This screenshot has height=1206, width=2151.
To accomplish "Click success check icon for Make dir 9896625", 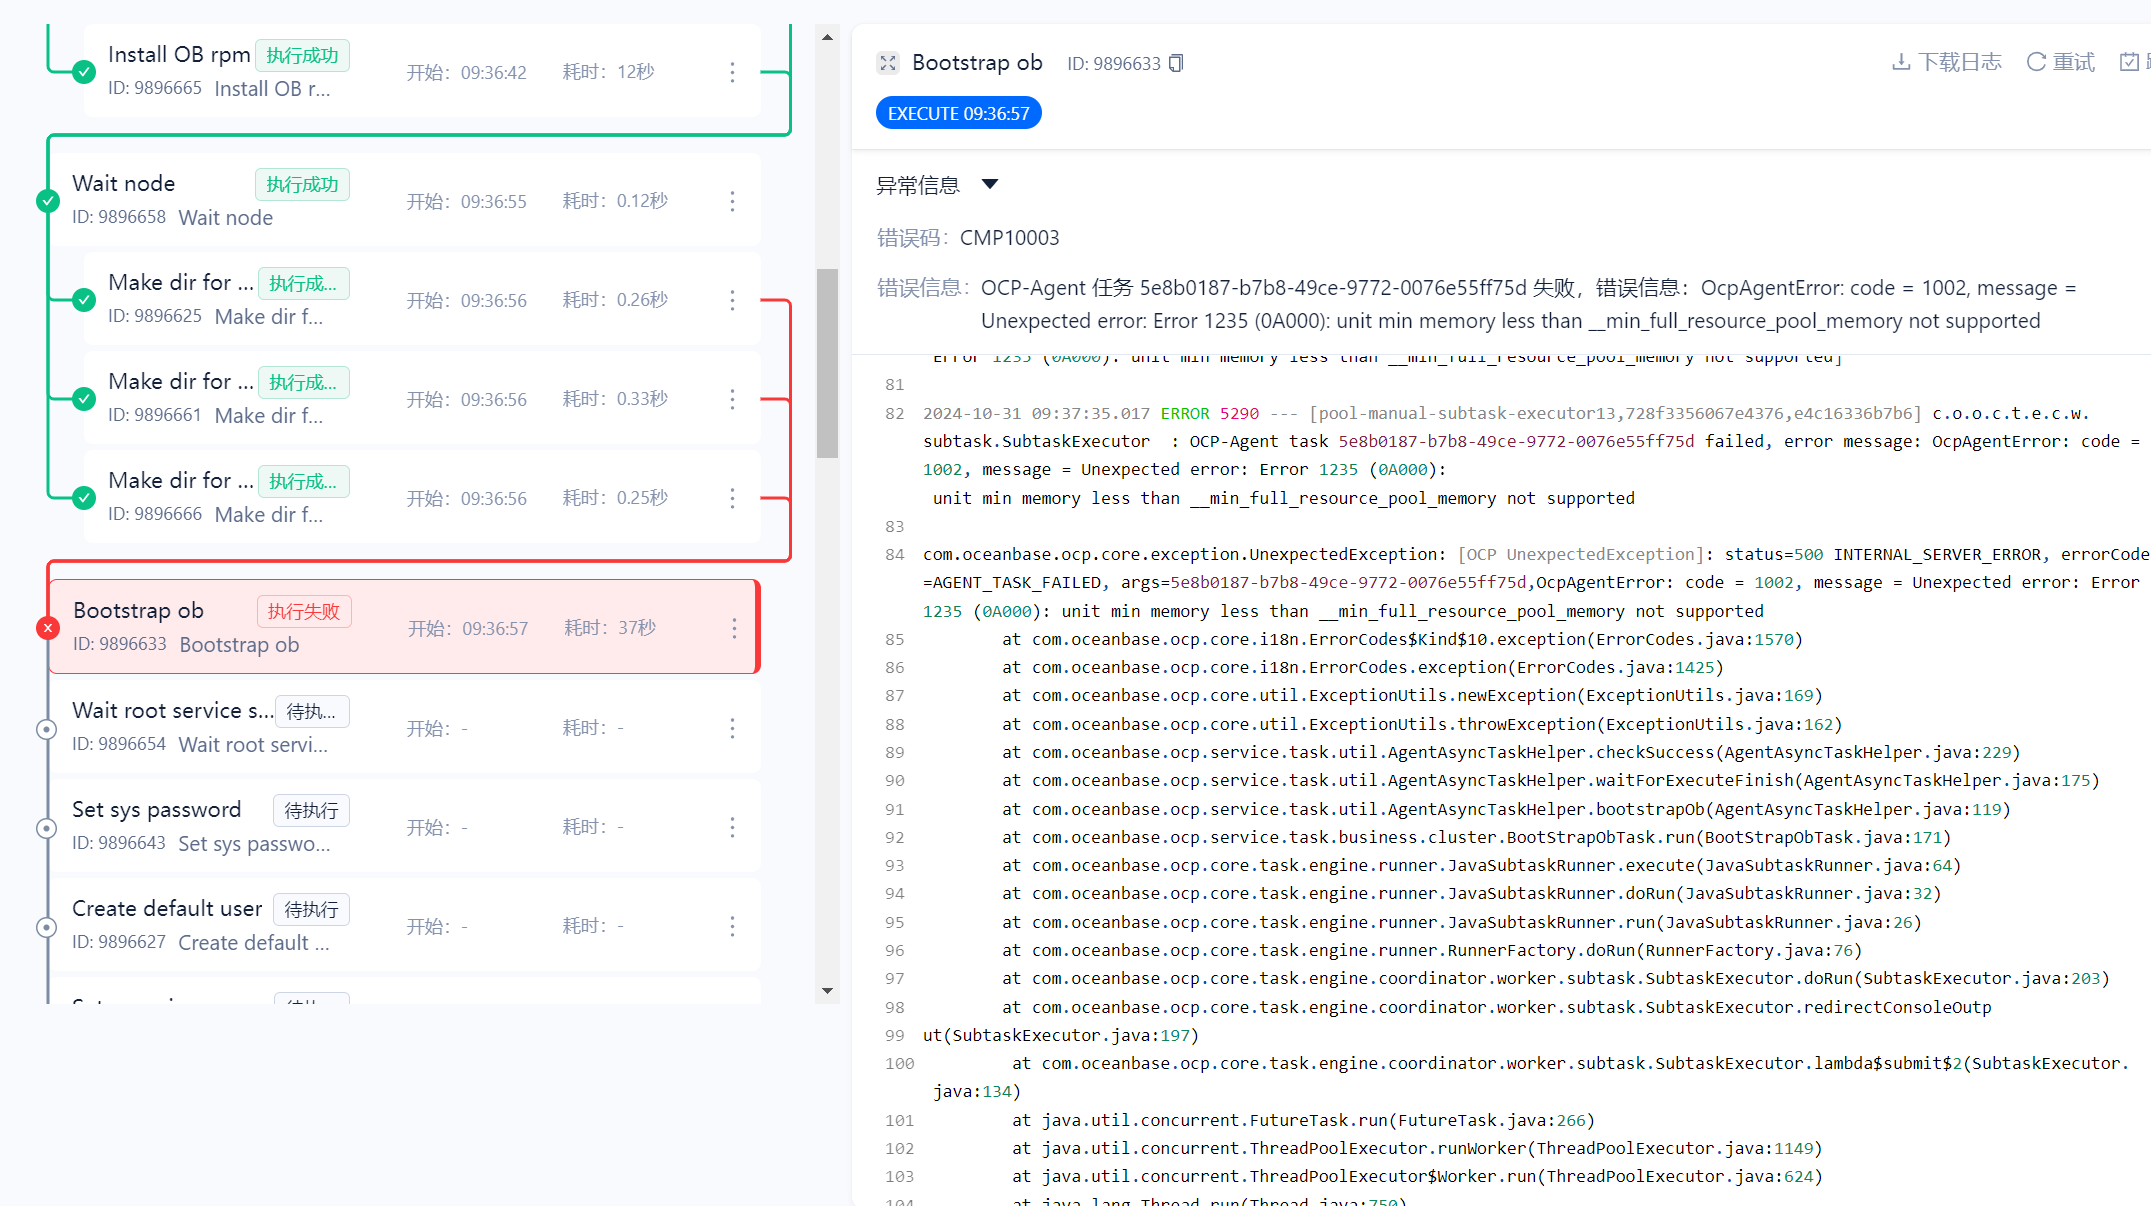I will [84, 300].
